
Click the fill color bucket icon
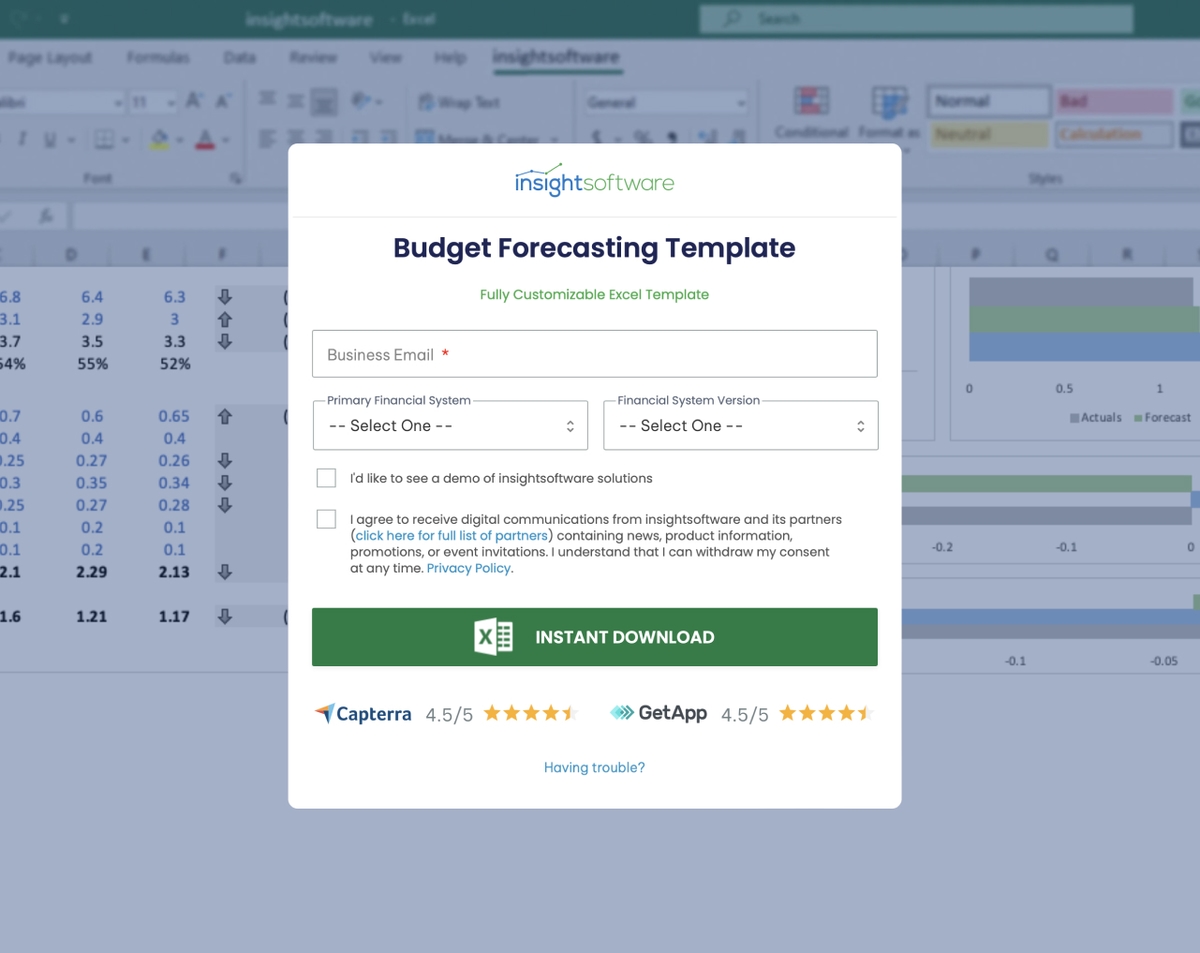pyautogui.click(x=159, y=140)
